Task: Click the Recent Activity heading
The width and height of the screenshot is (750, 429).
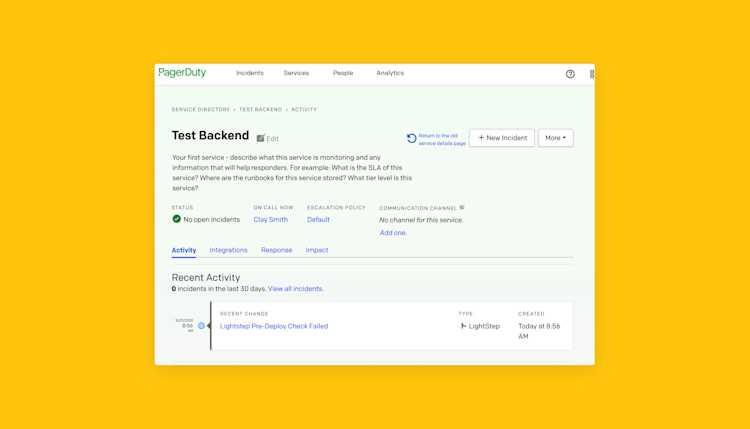Action: (x=206, y=277)
